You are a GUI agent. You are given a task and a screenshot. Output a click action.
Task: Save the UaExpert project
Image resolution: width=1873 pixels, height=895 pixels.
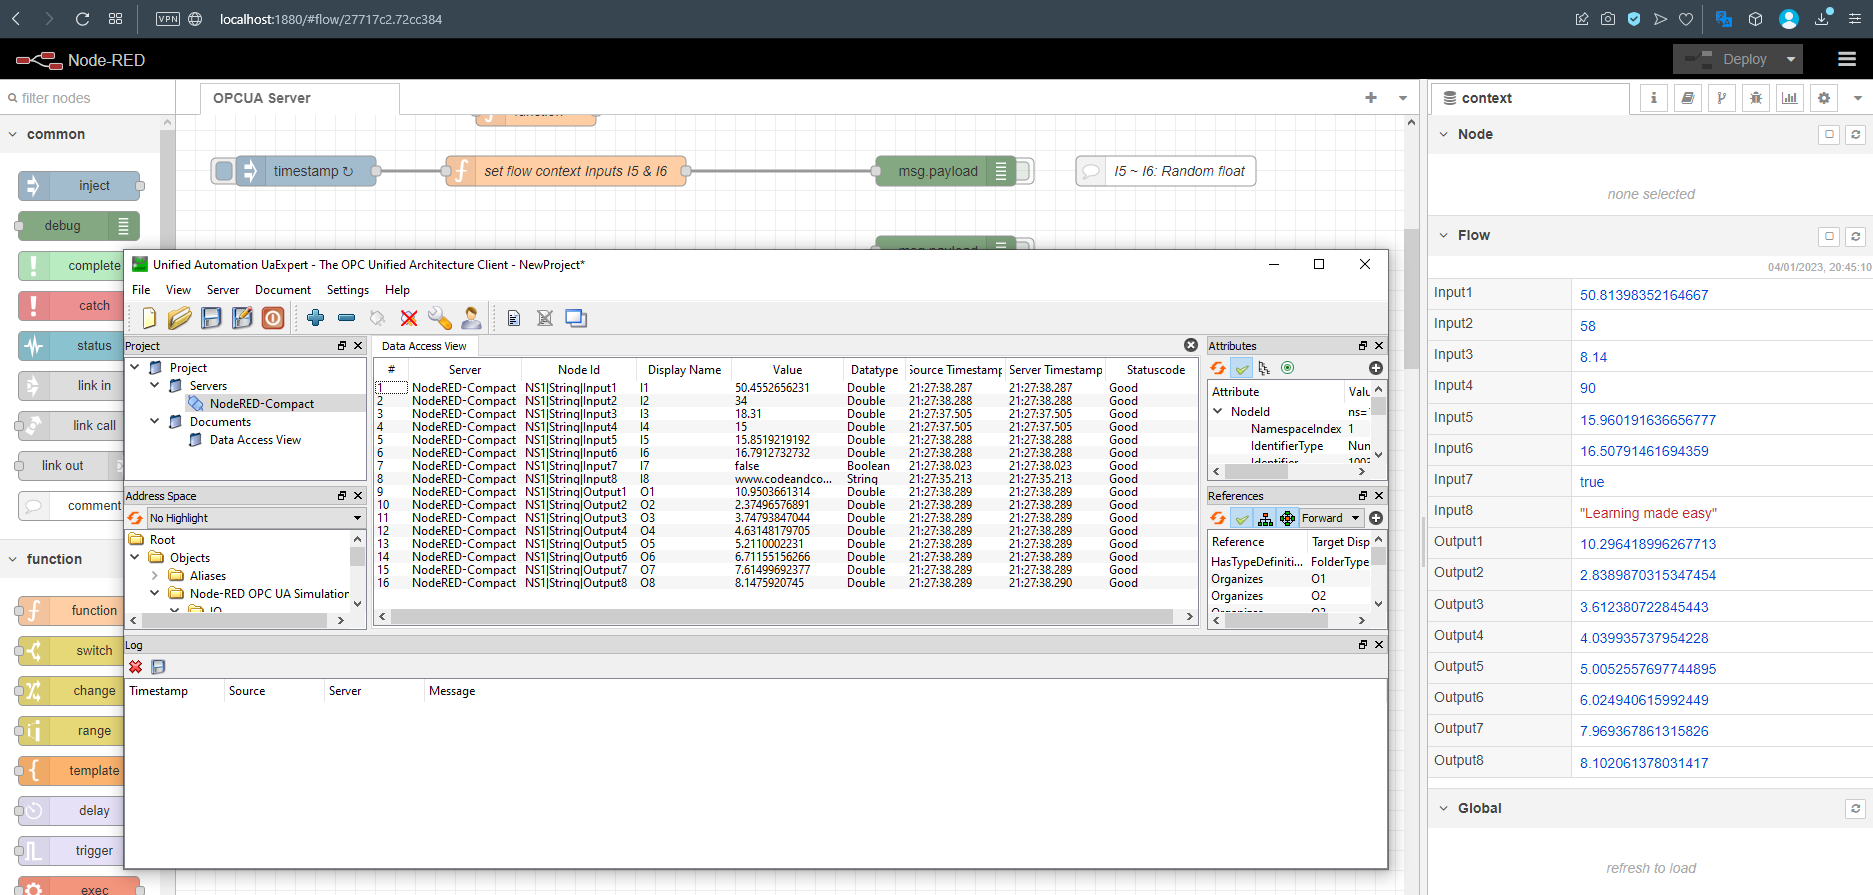click(x=211, y=318)
